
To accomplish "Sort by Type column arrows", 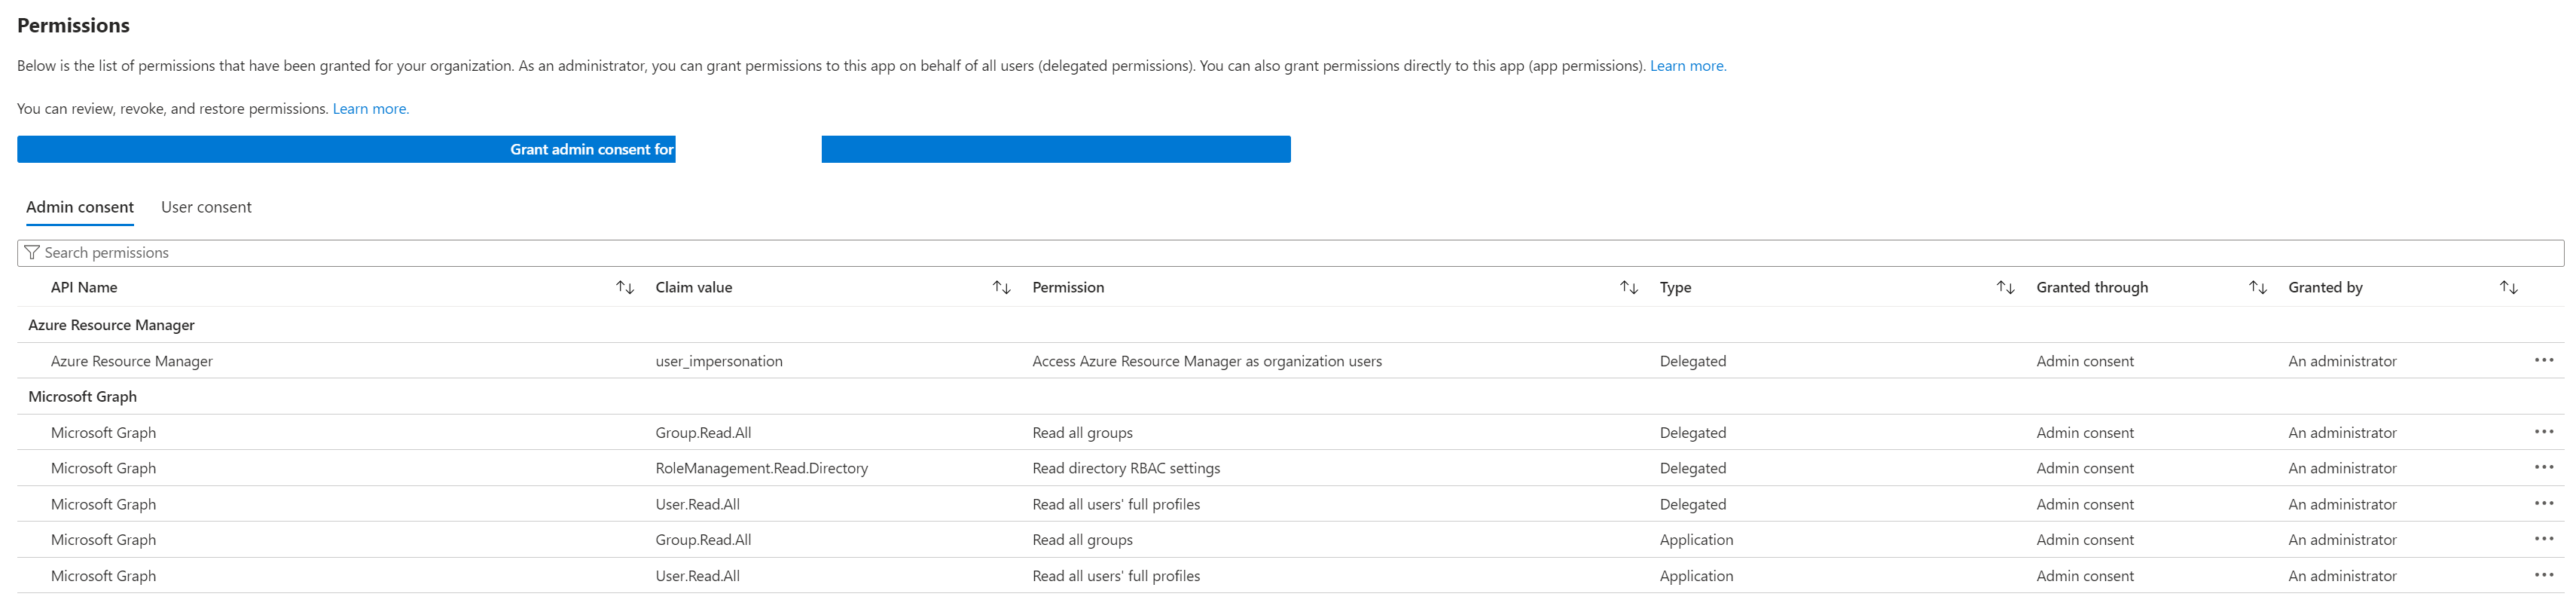I will (x=2005, y=288).
